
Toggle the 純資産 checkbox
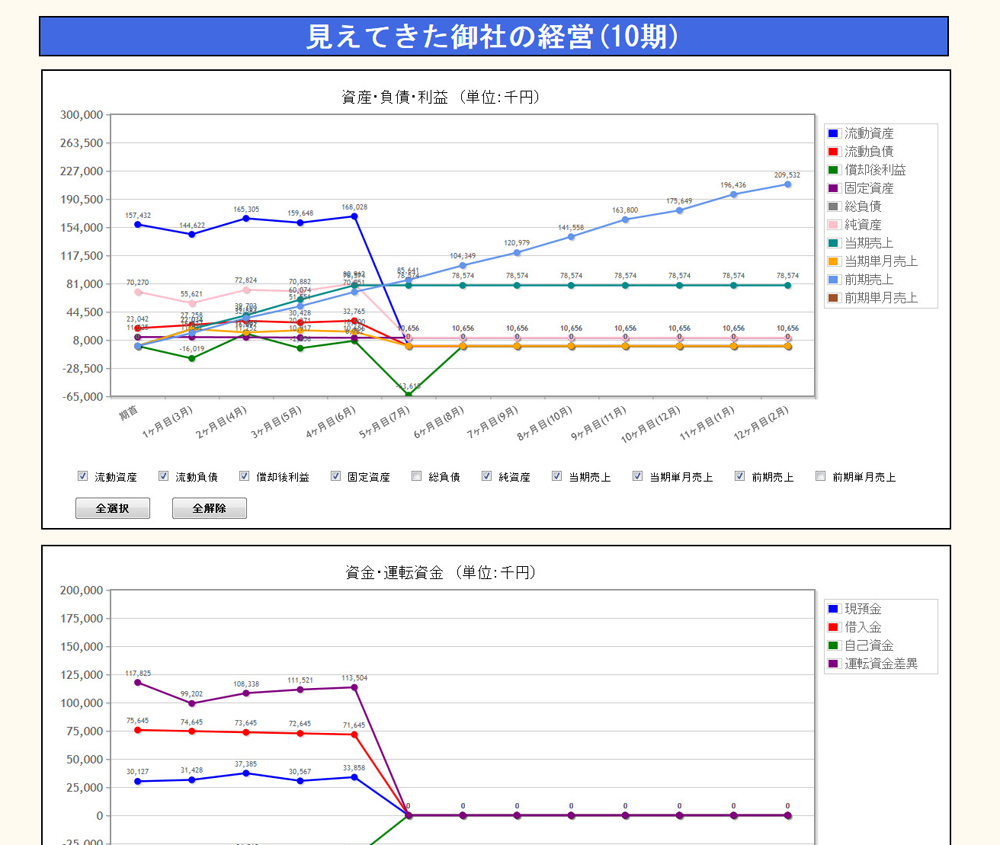[x=487, y=477]
